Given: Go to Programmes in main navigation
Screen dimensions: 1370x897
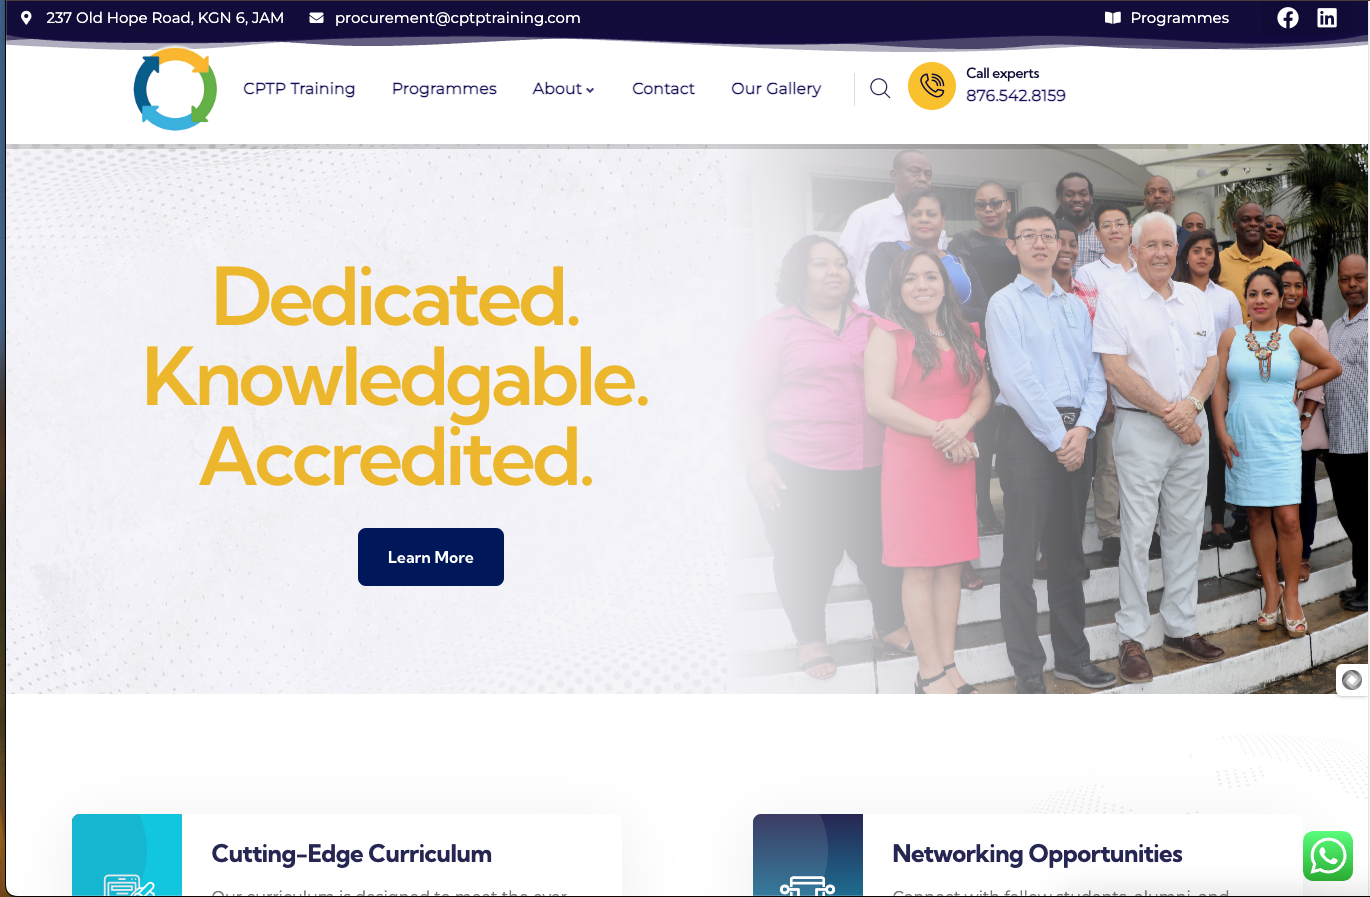Looking at the screenshot, I should (x=444, y=89).
